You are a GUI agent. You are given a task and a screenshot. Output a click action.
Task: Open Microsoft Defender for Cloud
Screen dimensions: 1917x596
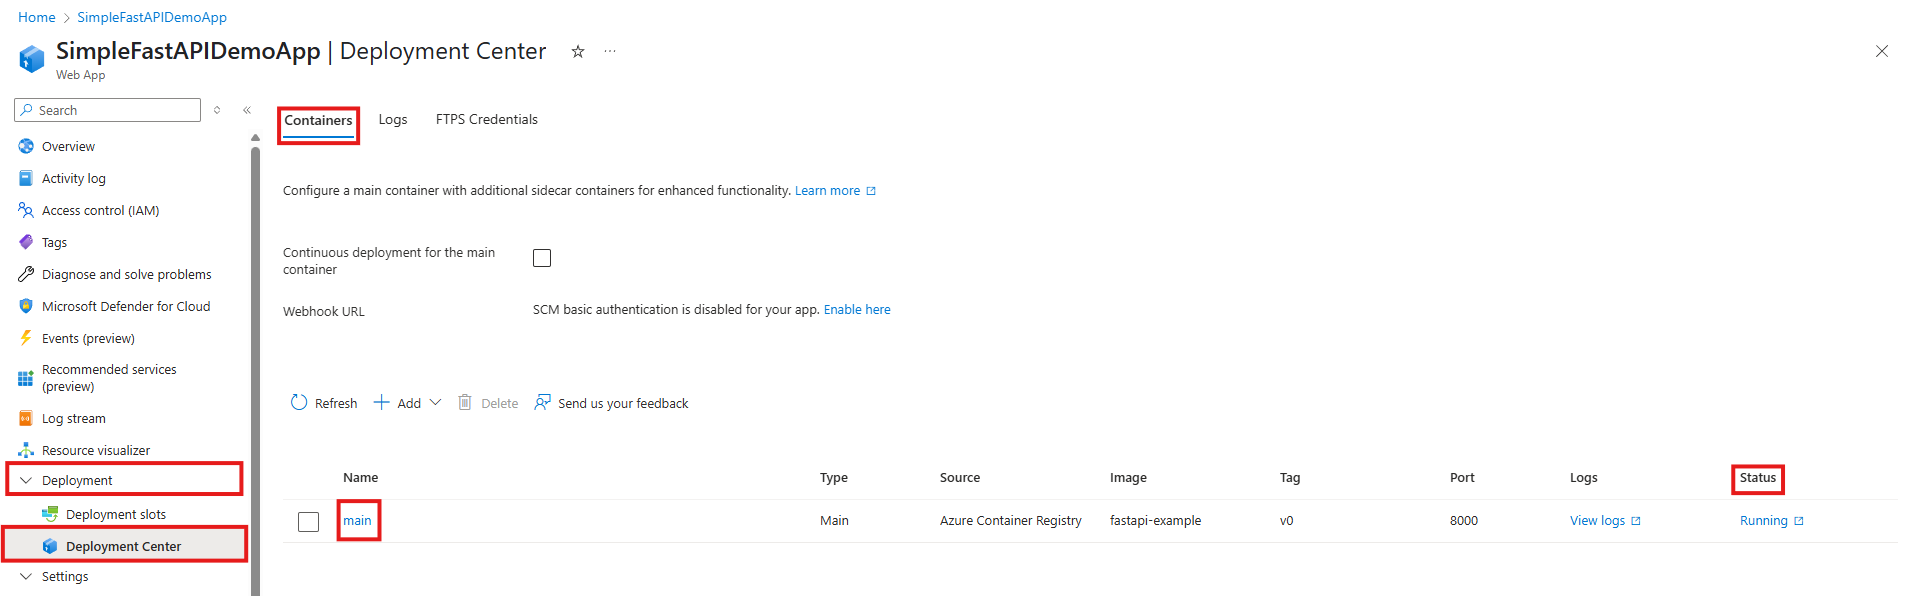(125, 307)
